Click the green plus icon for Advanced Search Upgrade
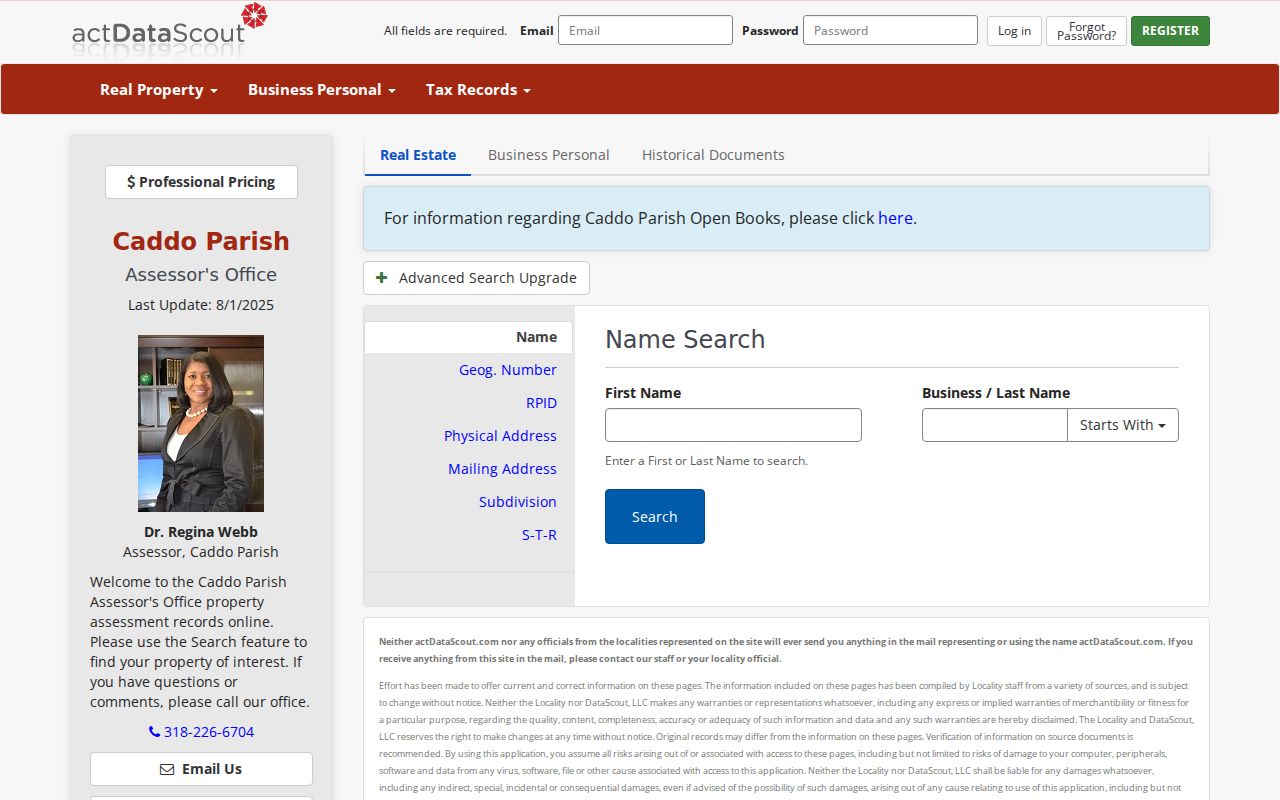 (x=382, y=278)
